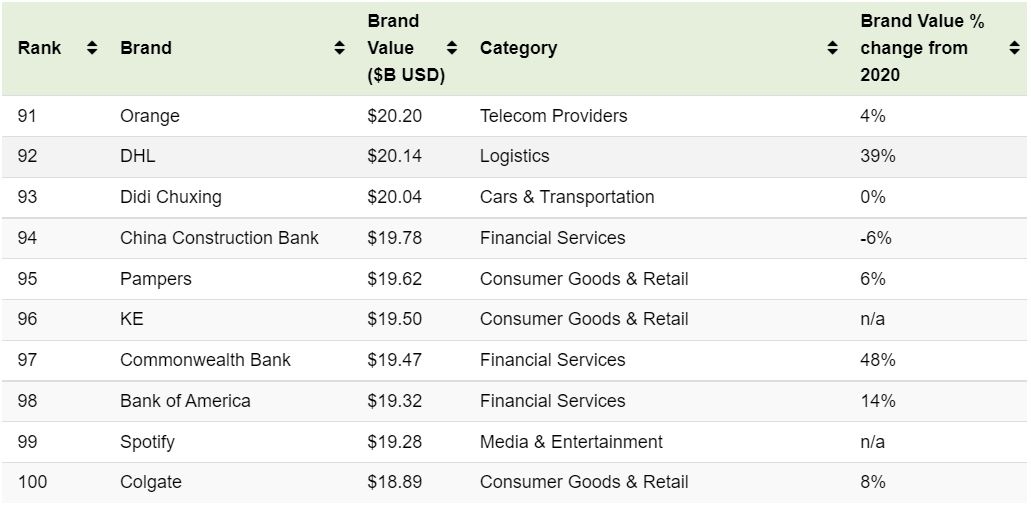Select Commonwealth Bank in the table
1031x510 pixels.
tap(205, 360)
